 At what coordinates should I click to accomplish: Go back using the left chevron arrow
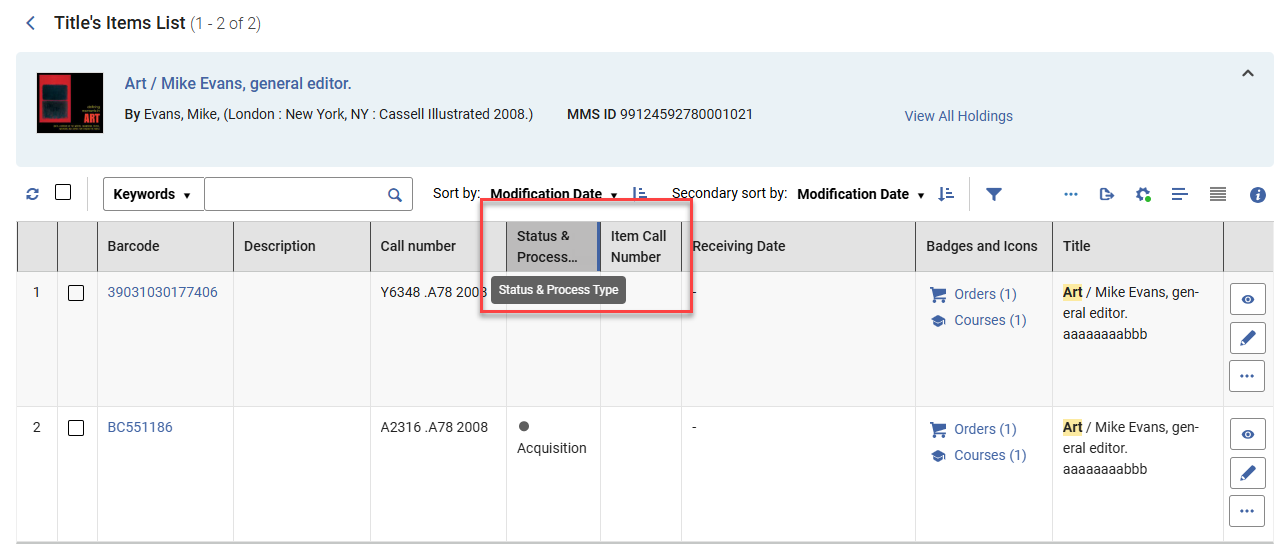(31, 23)
